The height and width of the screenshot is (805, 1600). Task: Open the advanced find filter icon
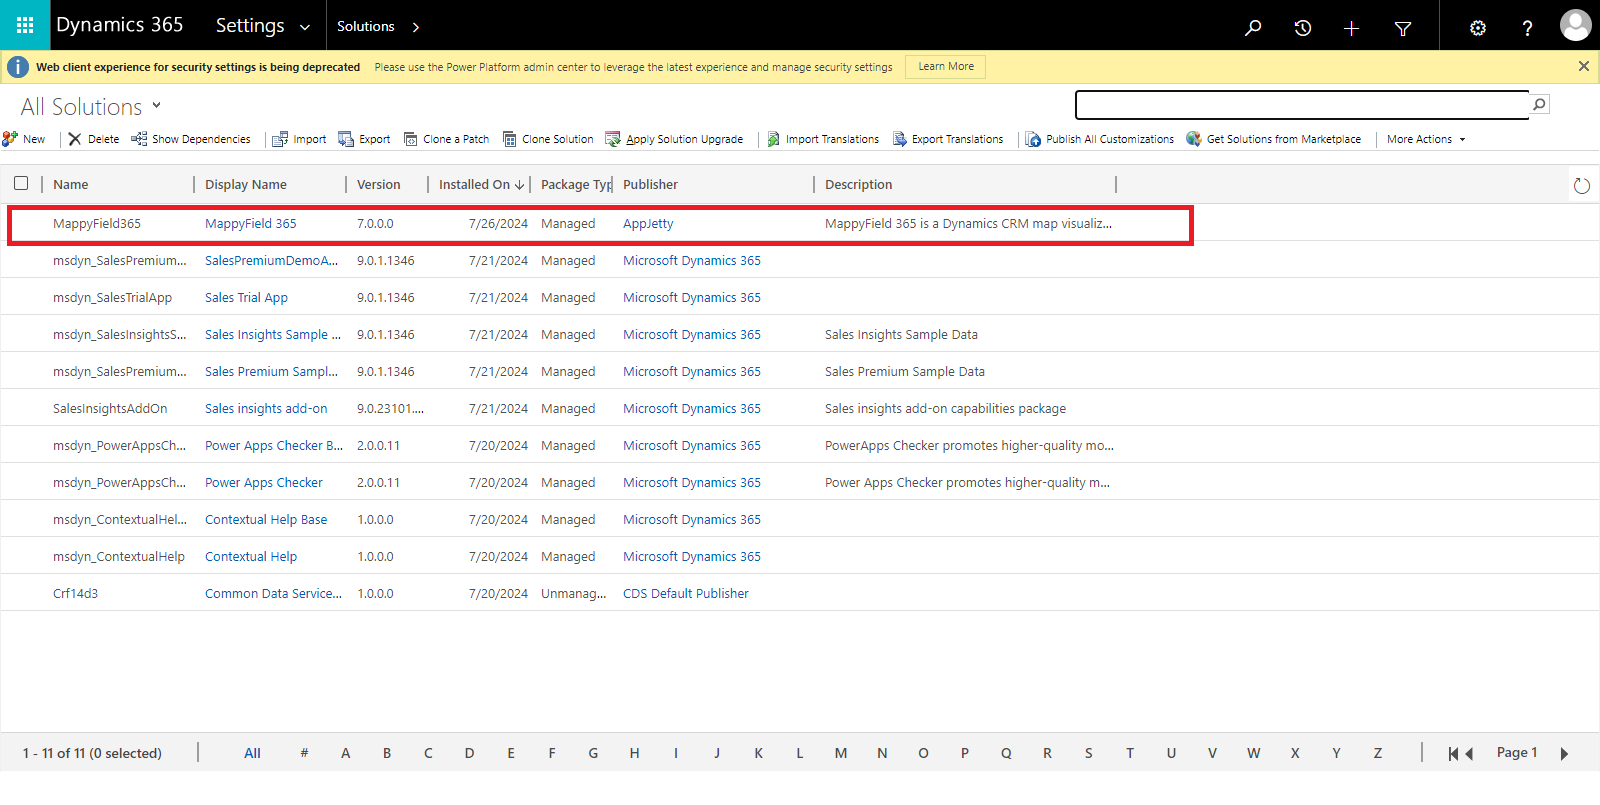pyautogui.click(x=1403, y=29)
